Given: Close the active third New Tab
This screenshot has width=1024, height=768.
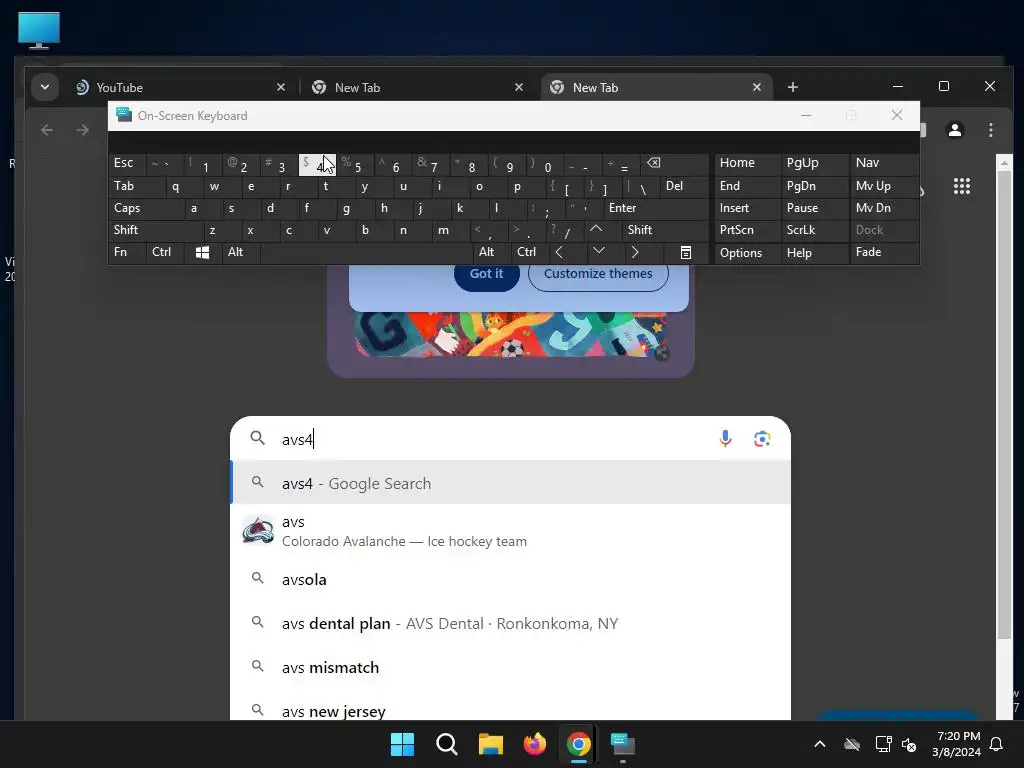Looking at the screenshot, I should [757, 87].
